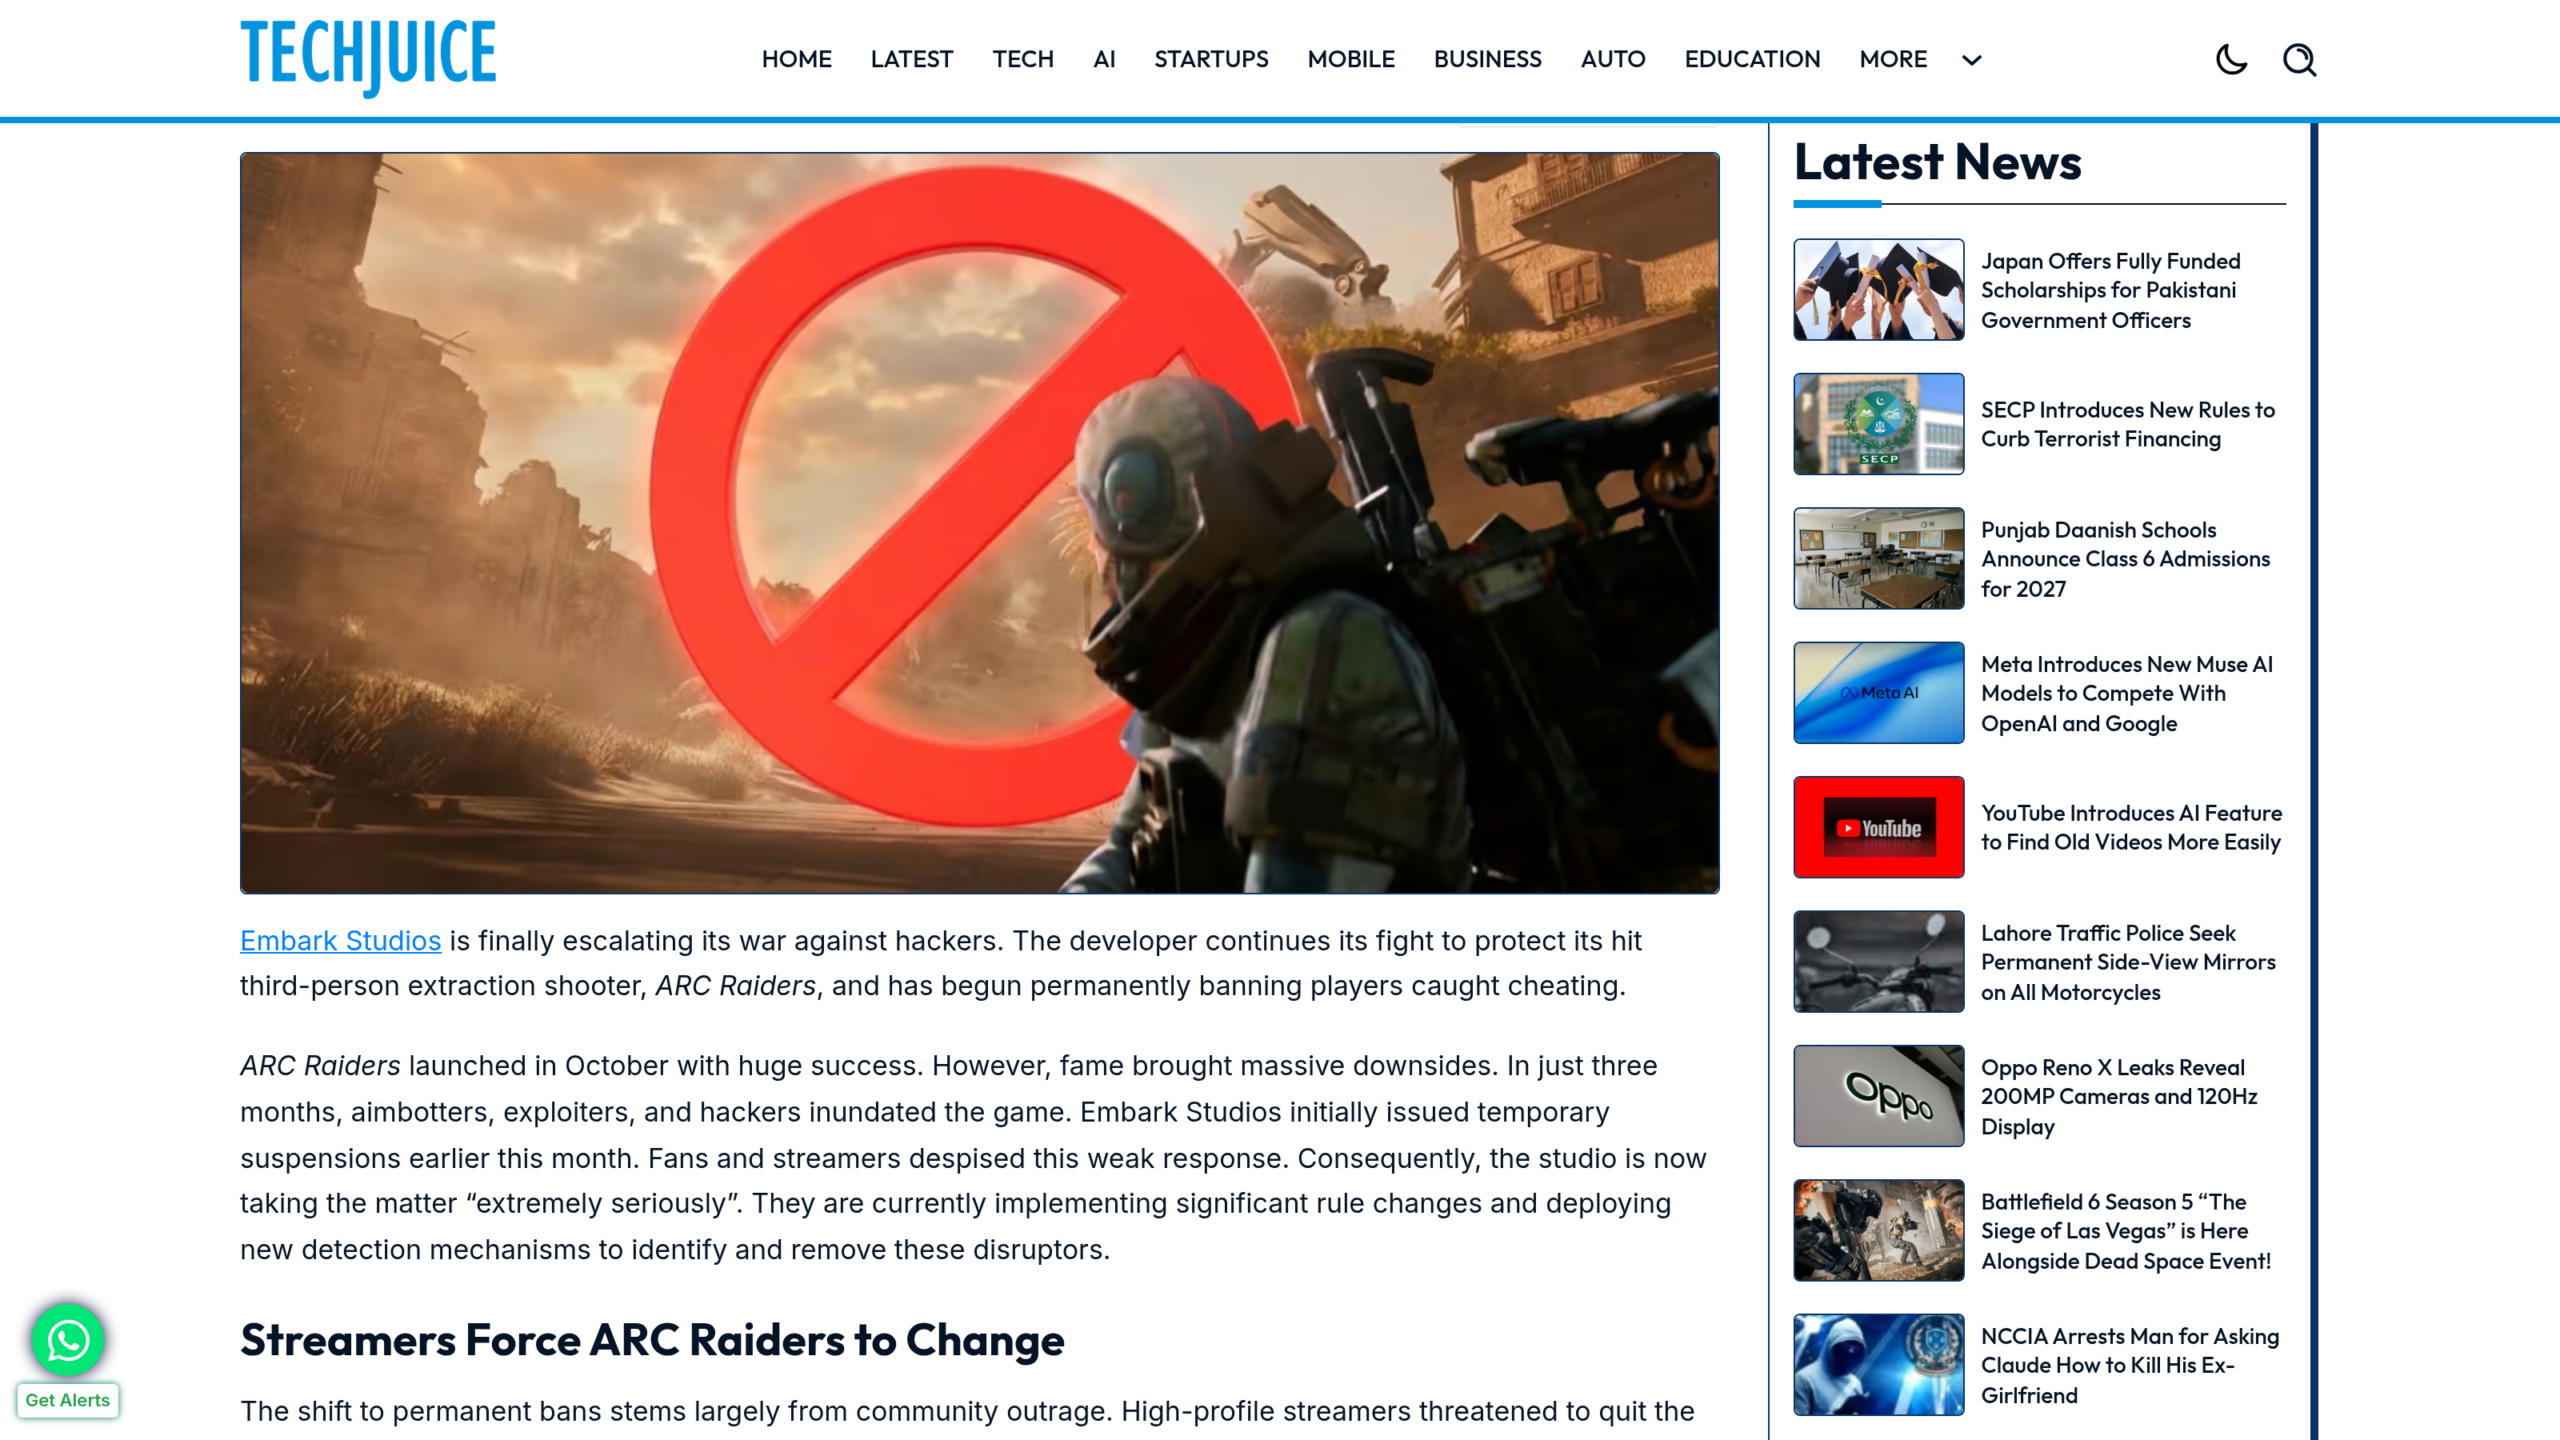Open the Japan scholarships graduation caps thumbnail
The height and width of the screenshot is (1440, 2560).
pyautogui.click(x=1878, y=290)
